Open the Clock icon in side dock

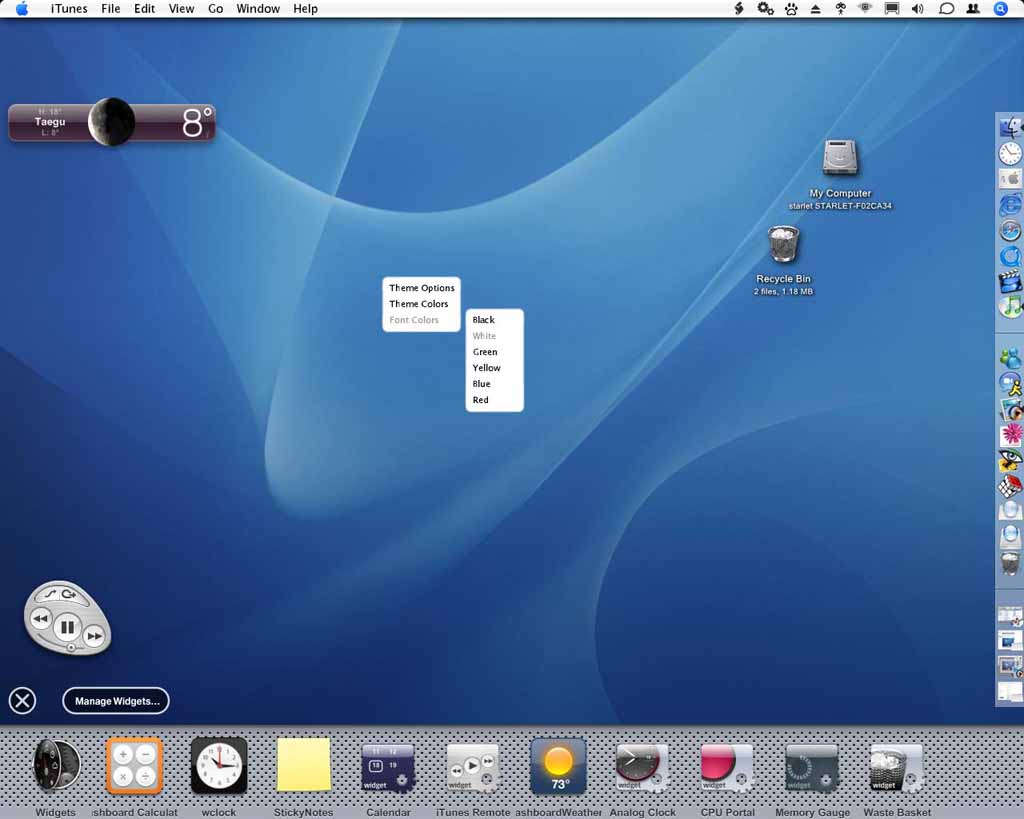click(1010, 153)
